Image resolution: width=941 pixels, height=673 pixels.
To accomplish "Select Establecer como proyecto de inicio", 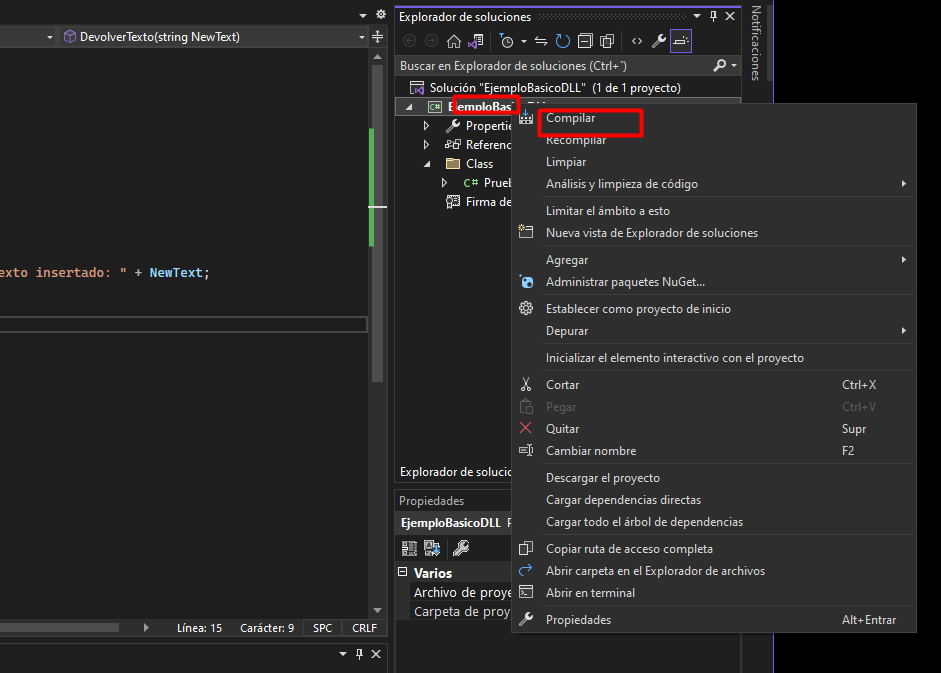I will click(638, 309).
